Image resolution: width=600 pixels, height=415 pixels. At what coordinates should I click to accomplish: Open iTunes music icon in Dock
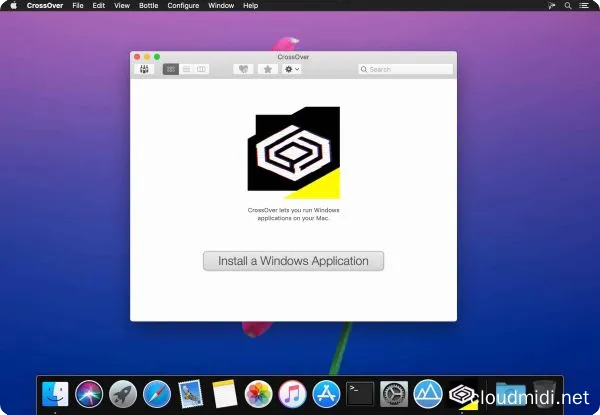click(292, 394)
